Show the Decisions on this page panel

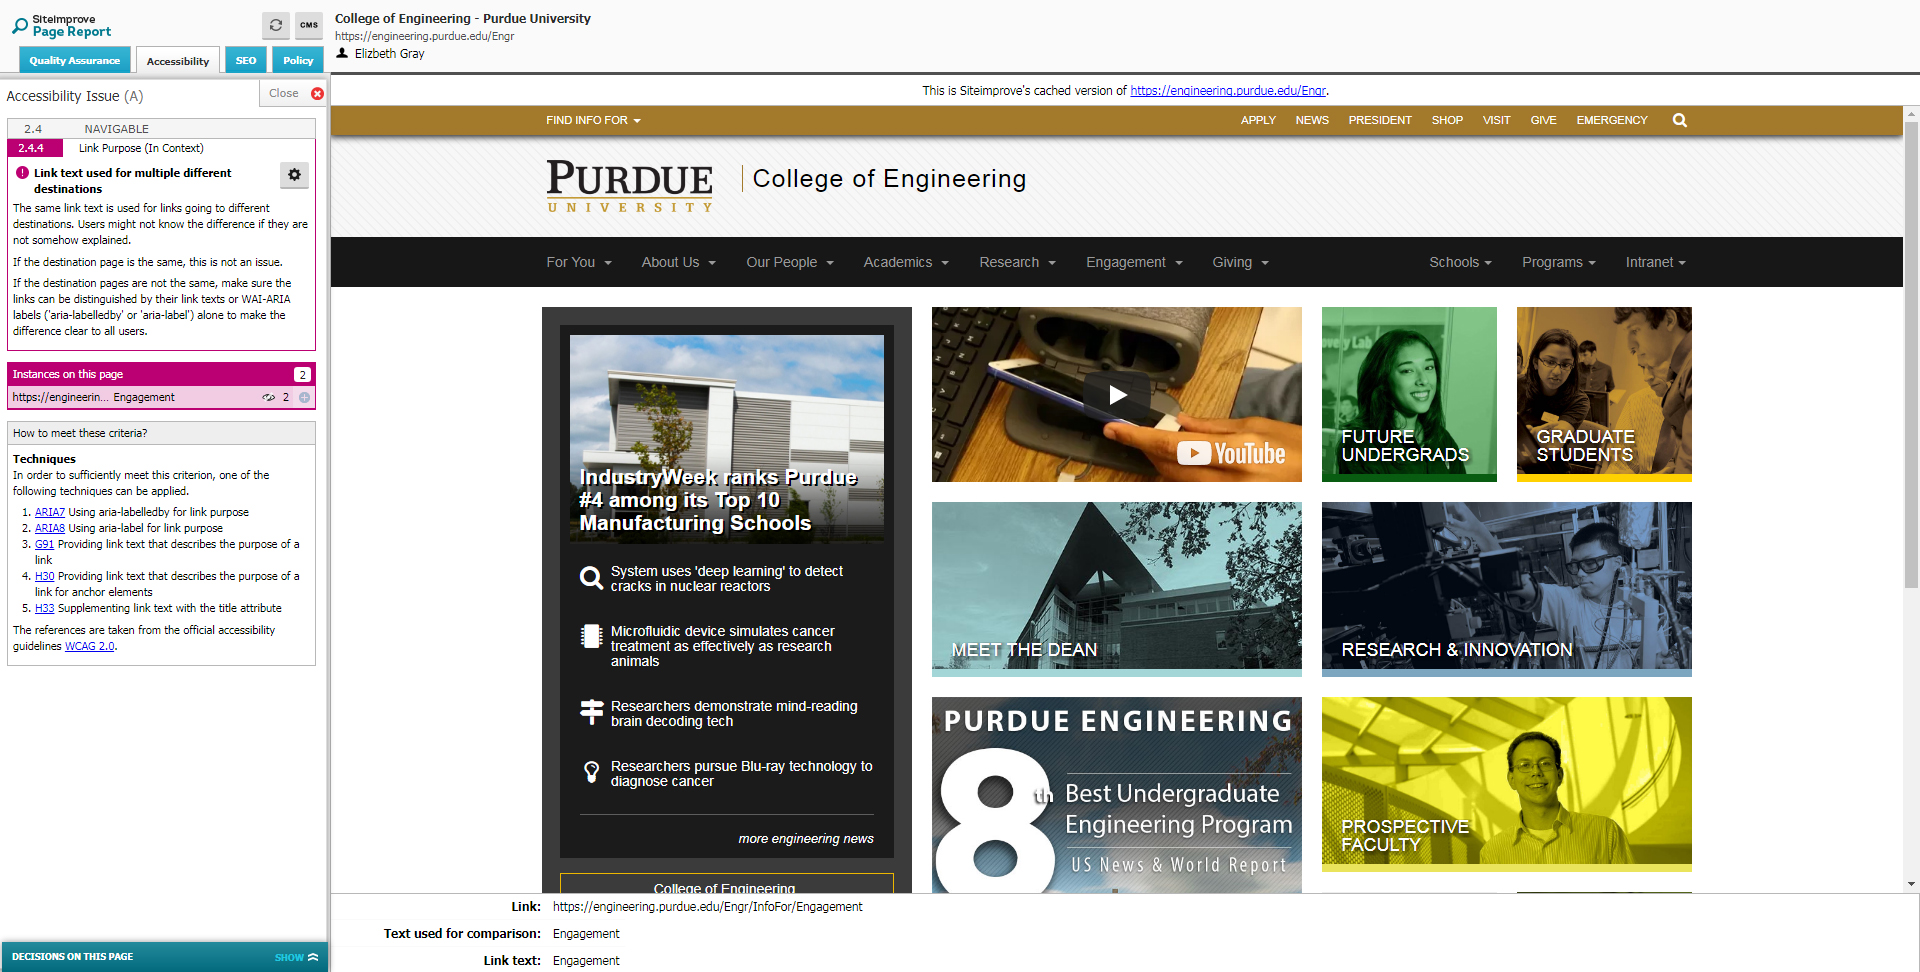(x=296, y=957)
